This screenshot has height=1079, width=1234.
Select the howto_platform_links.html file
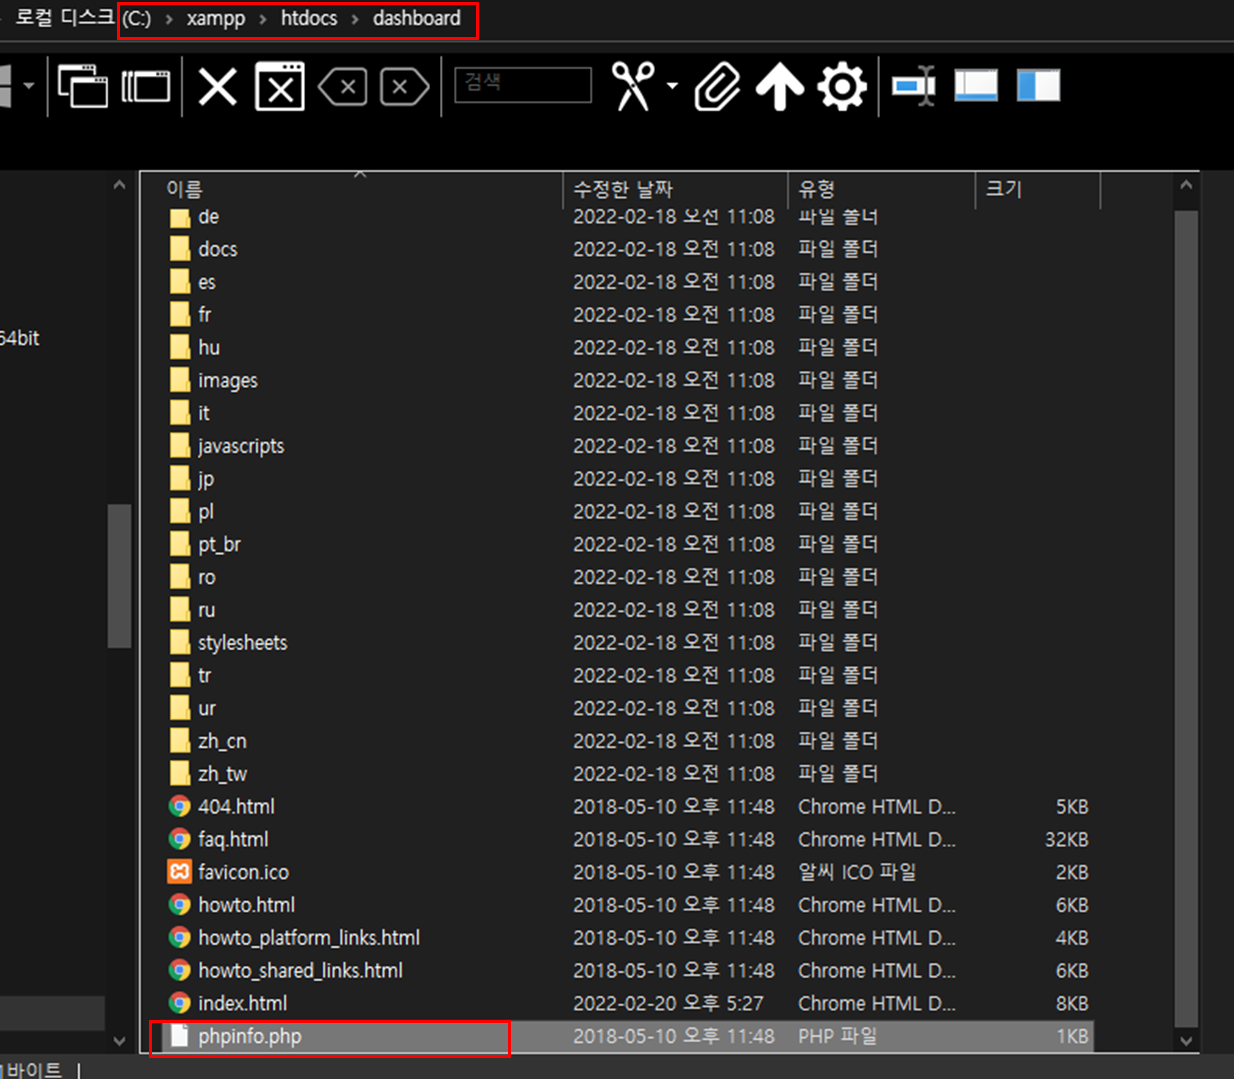click(x=308, y=938)
